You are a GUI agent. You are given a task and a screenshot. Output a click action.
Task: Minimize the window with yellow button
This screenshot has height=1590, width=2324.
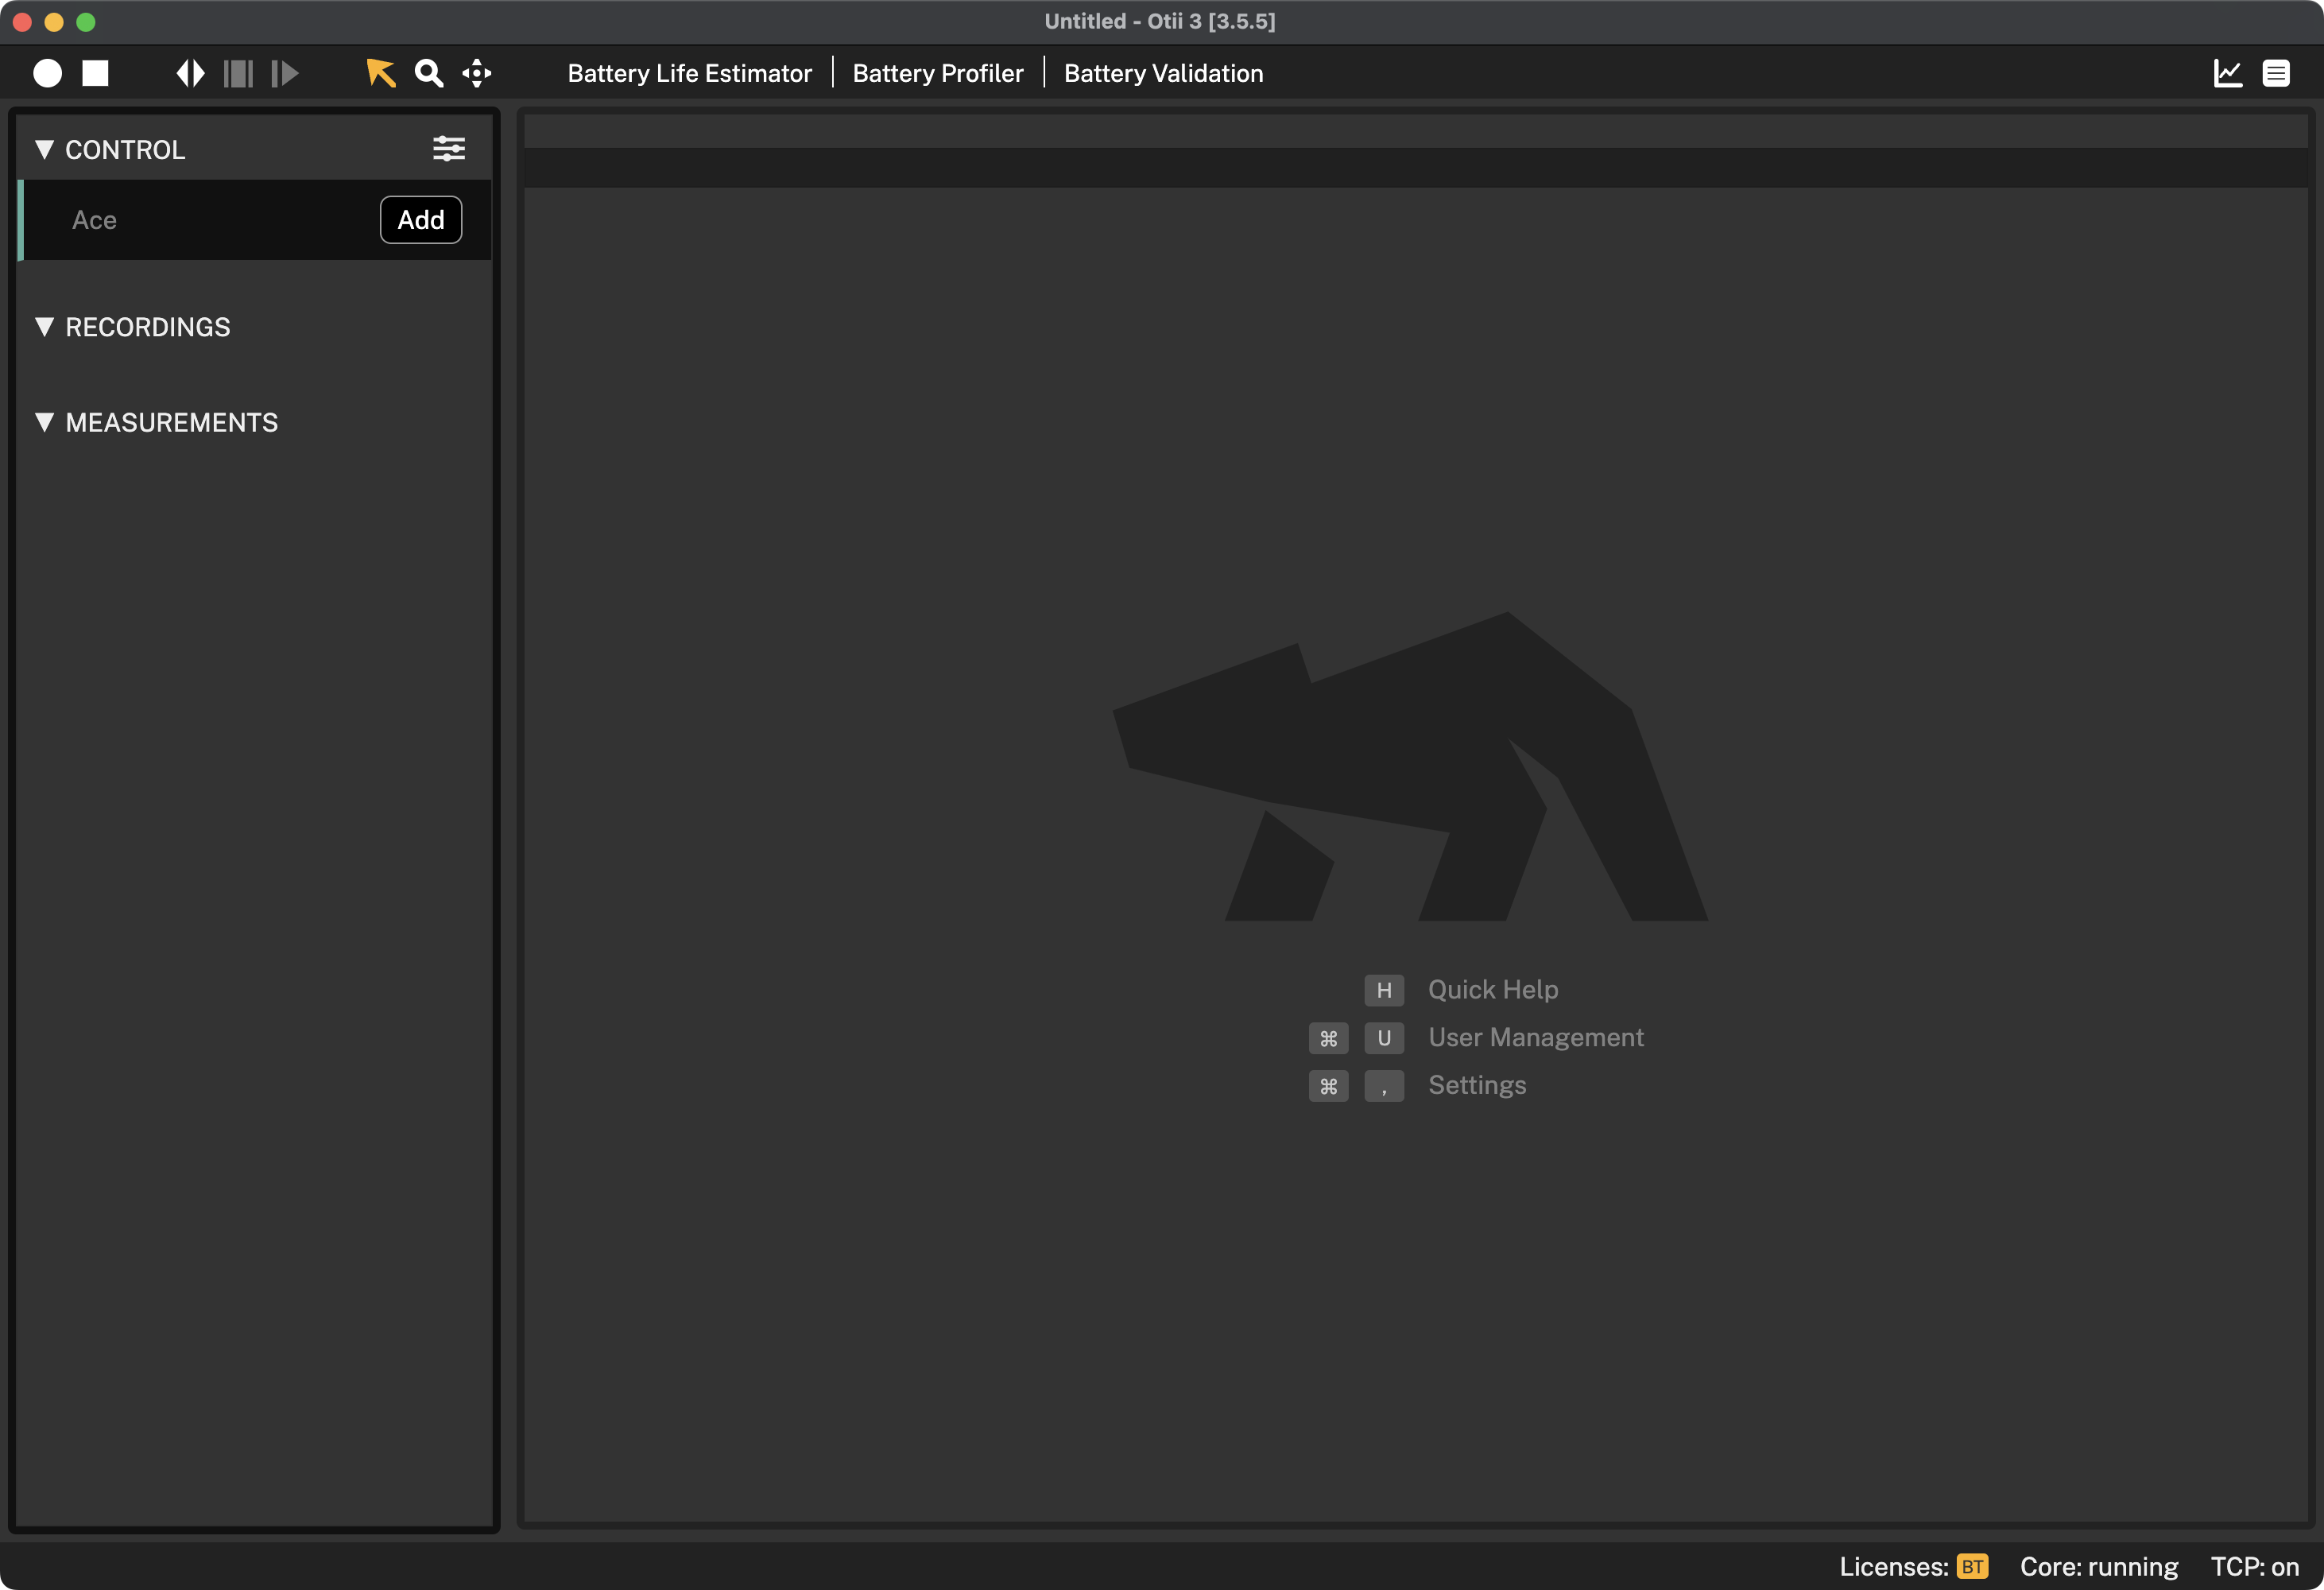[x=54, y=21]
